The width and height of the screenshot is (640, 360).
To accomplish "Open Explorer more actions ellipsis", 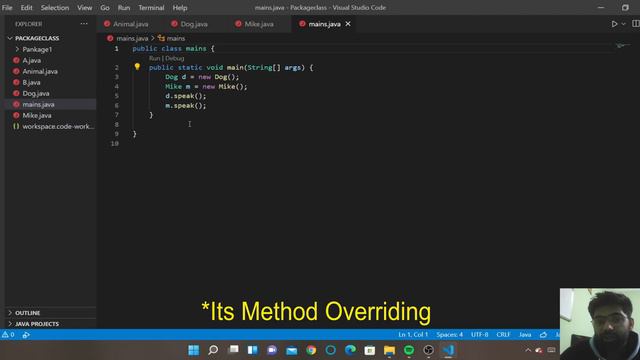I will click(x=84, y=24).
